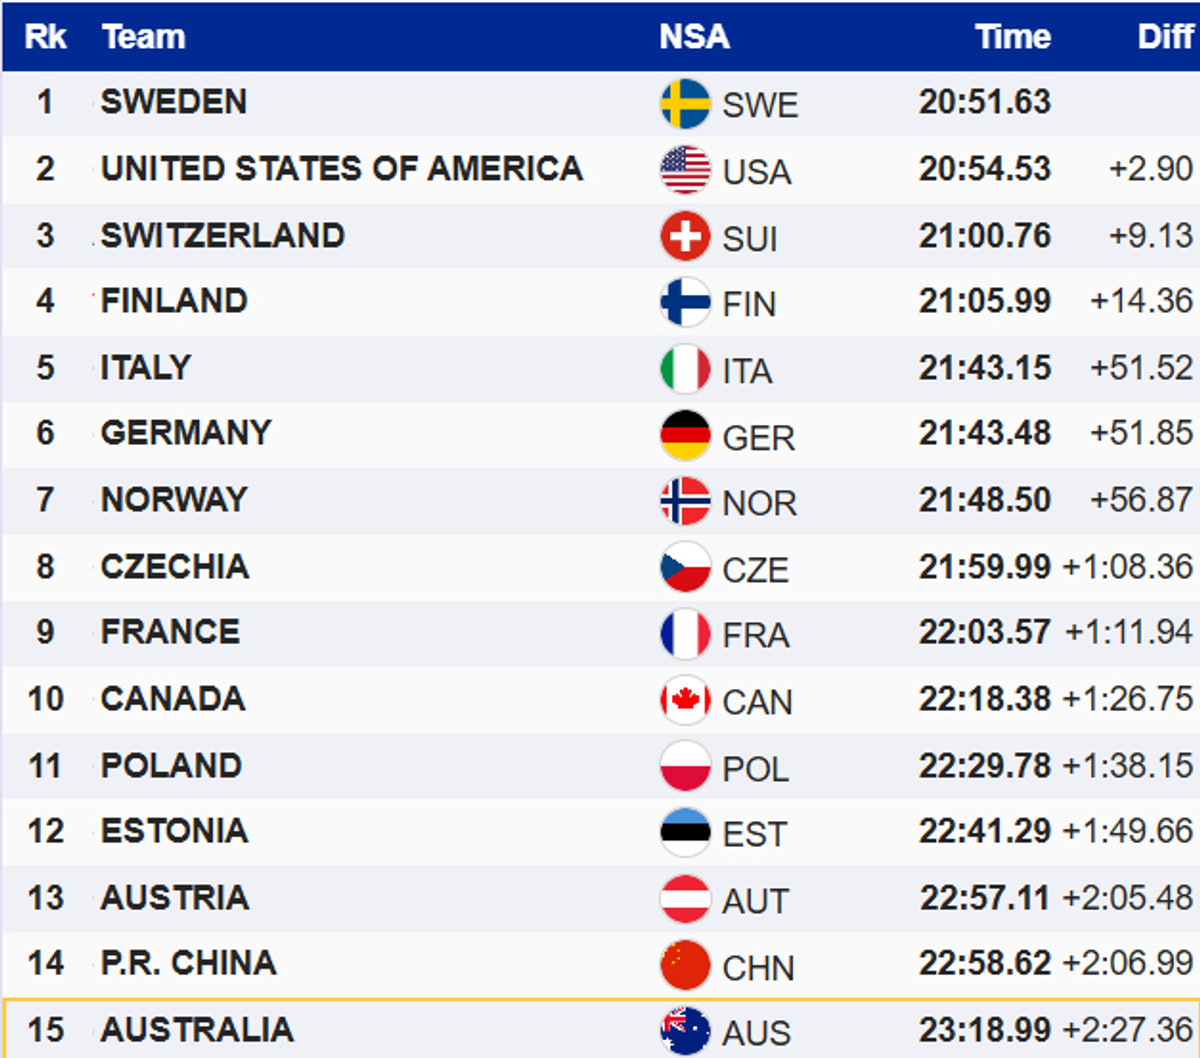The width and height of the screenshot is (1200, 1058).
Task: Open the SWEDEN team link
Action: [174, 102]
